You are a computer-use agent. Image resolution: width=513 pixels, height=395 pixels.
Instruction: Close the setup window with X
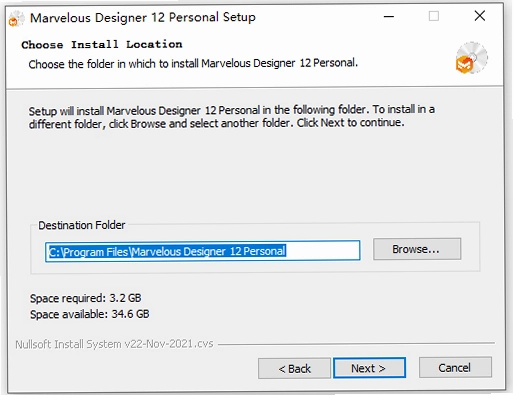pyautogui.click(x=480, y=16)
